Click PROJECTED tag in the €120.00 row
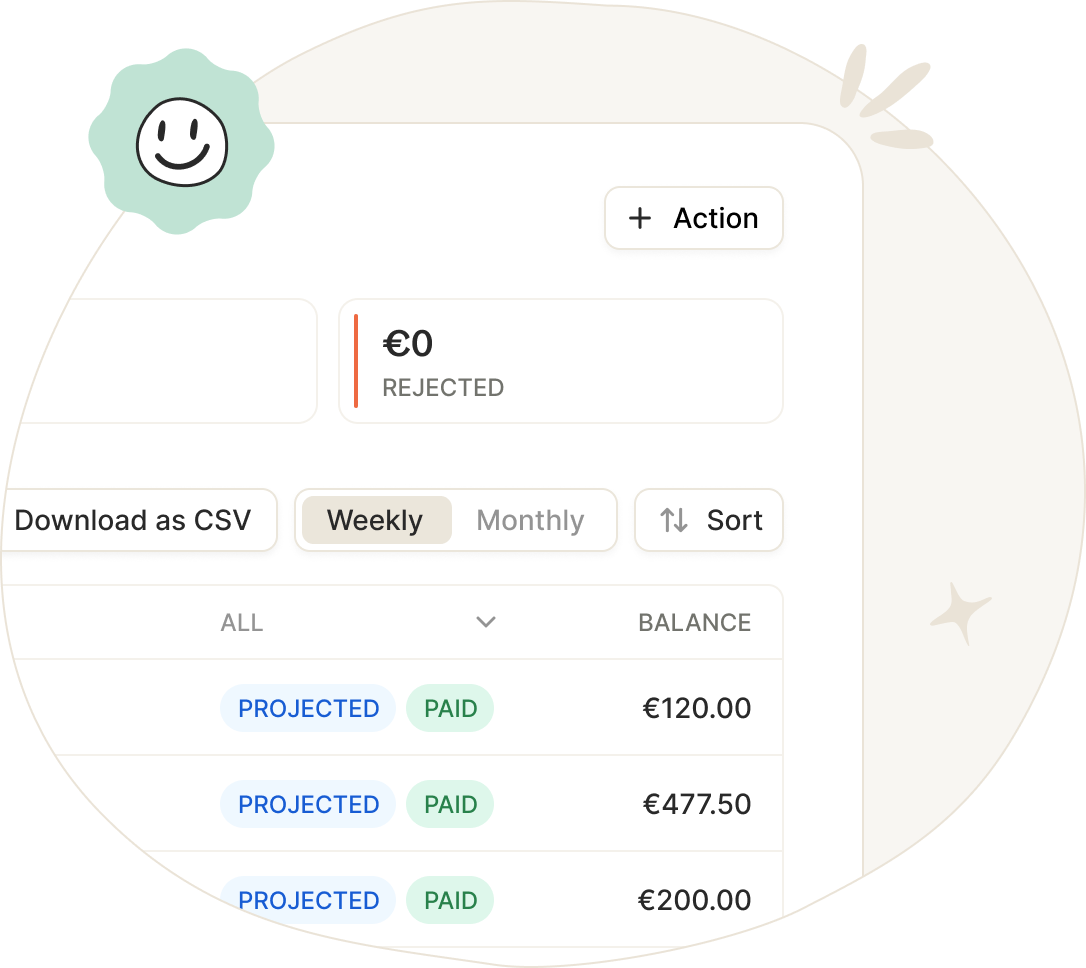The height and width of the screenshot is (968, 1086). pyautogui.click(x=308, y=708)
